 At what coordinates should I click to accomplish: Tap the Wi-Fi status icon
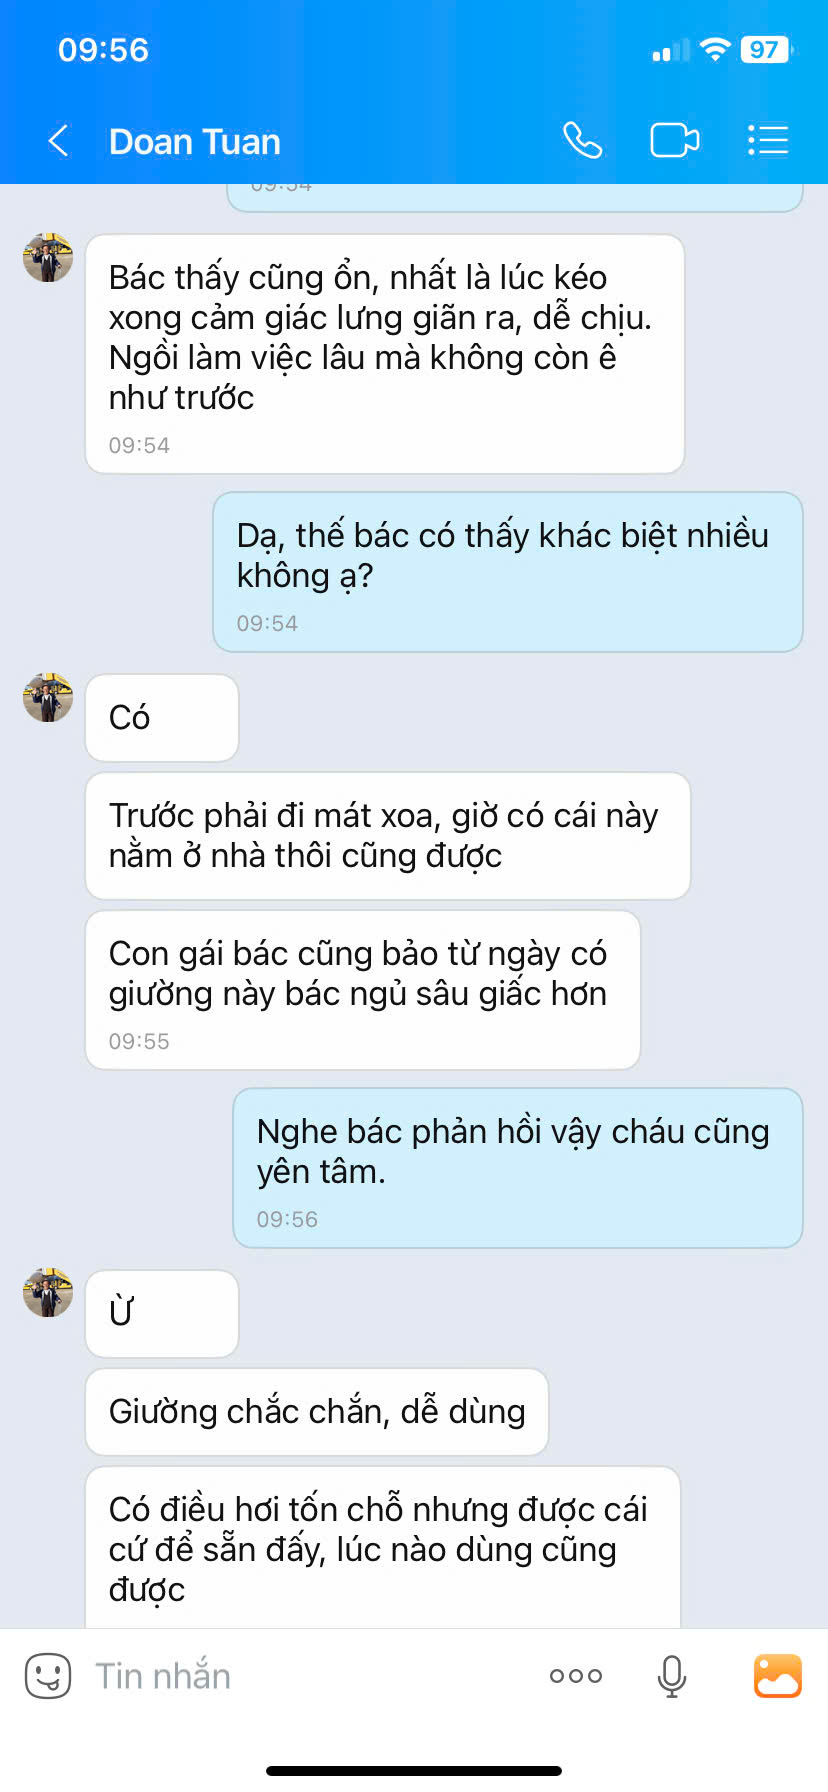(x=715, y=49)
